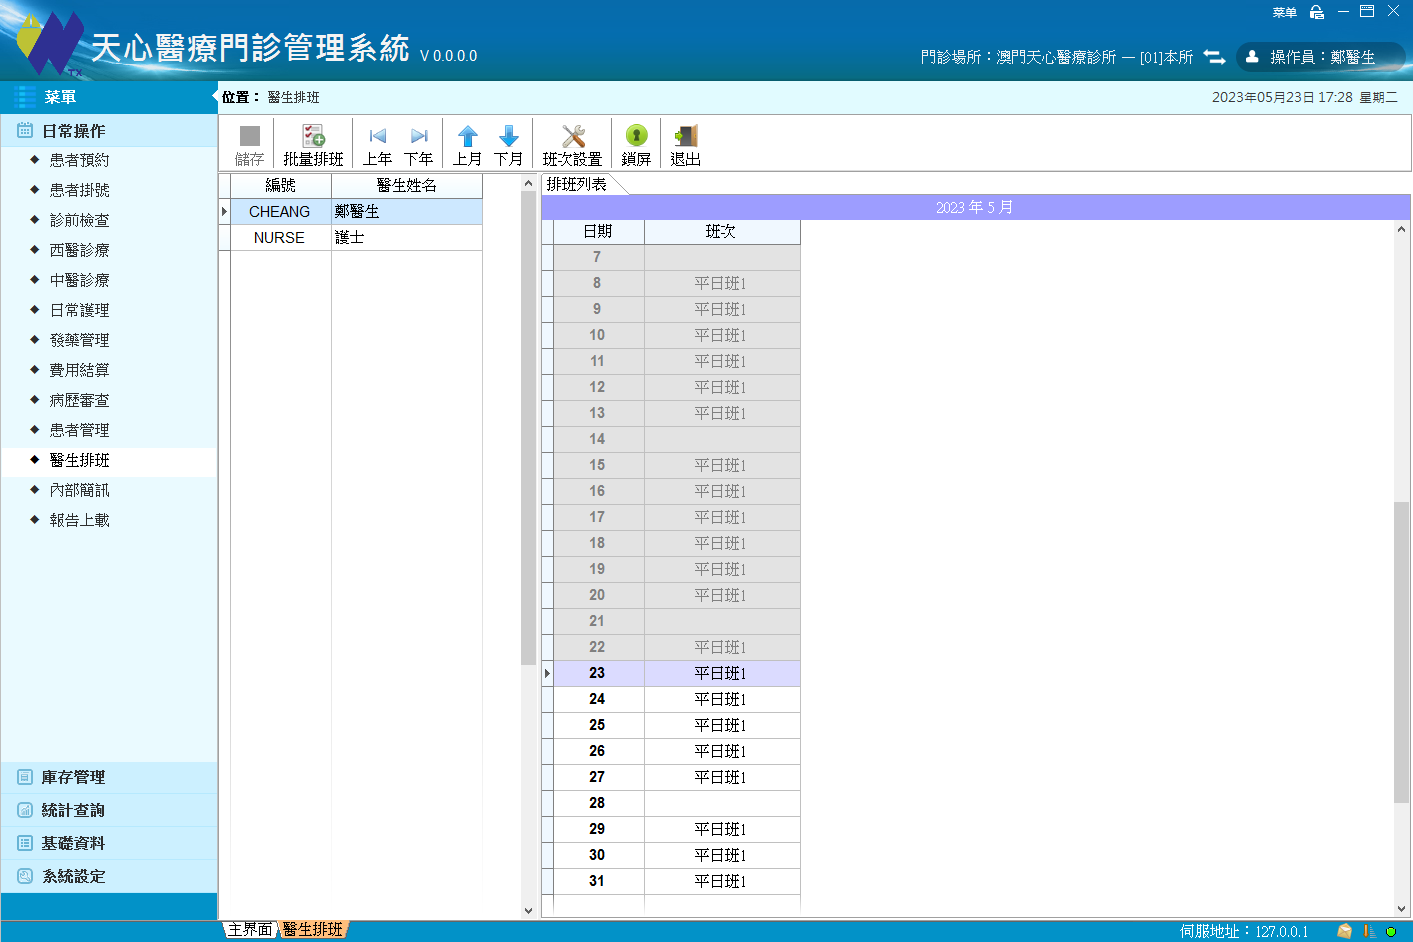This screenshot has height=942, width=1413.
Task: Open 批量排班 batch scheduling tool
Action: pos(313,145)
